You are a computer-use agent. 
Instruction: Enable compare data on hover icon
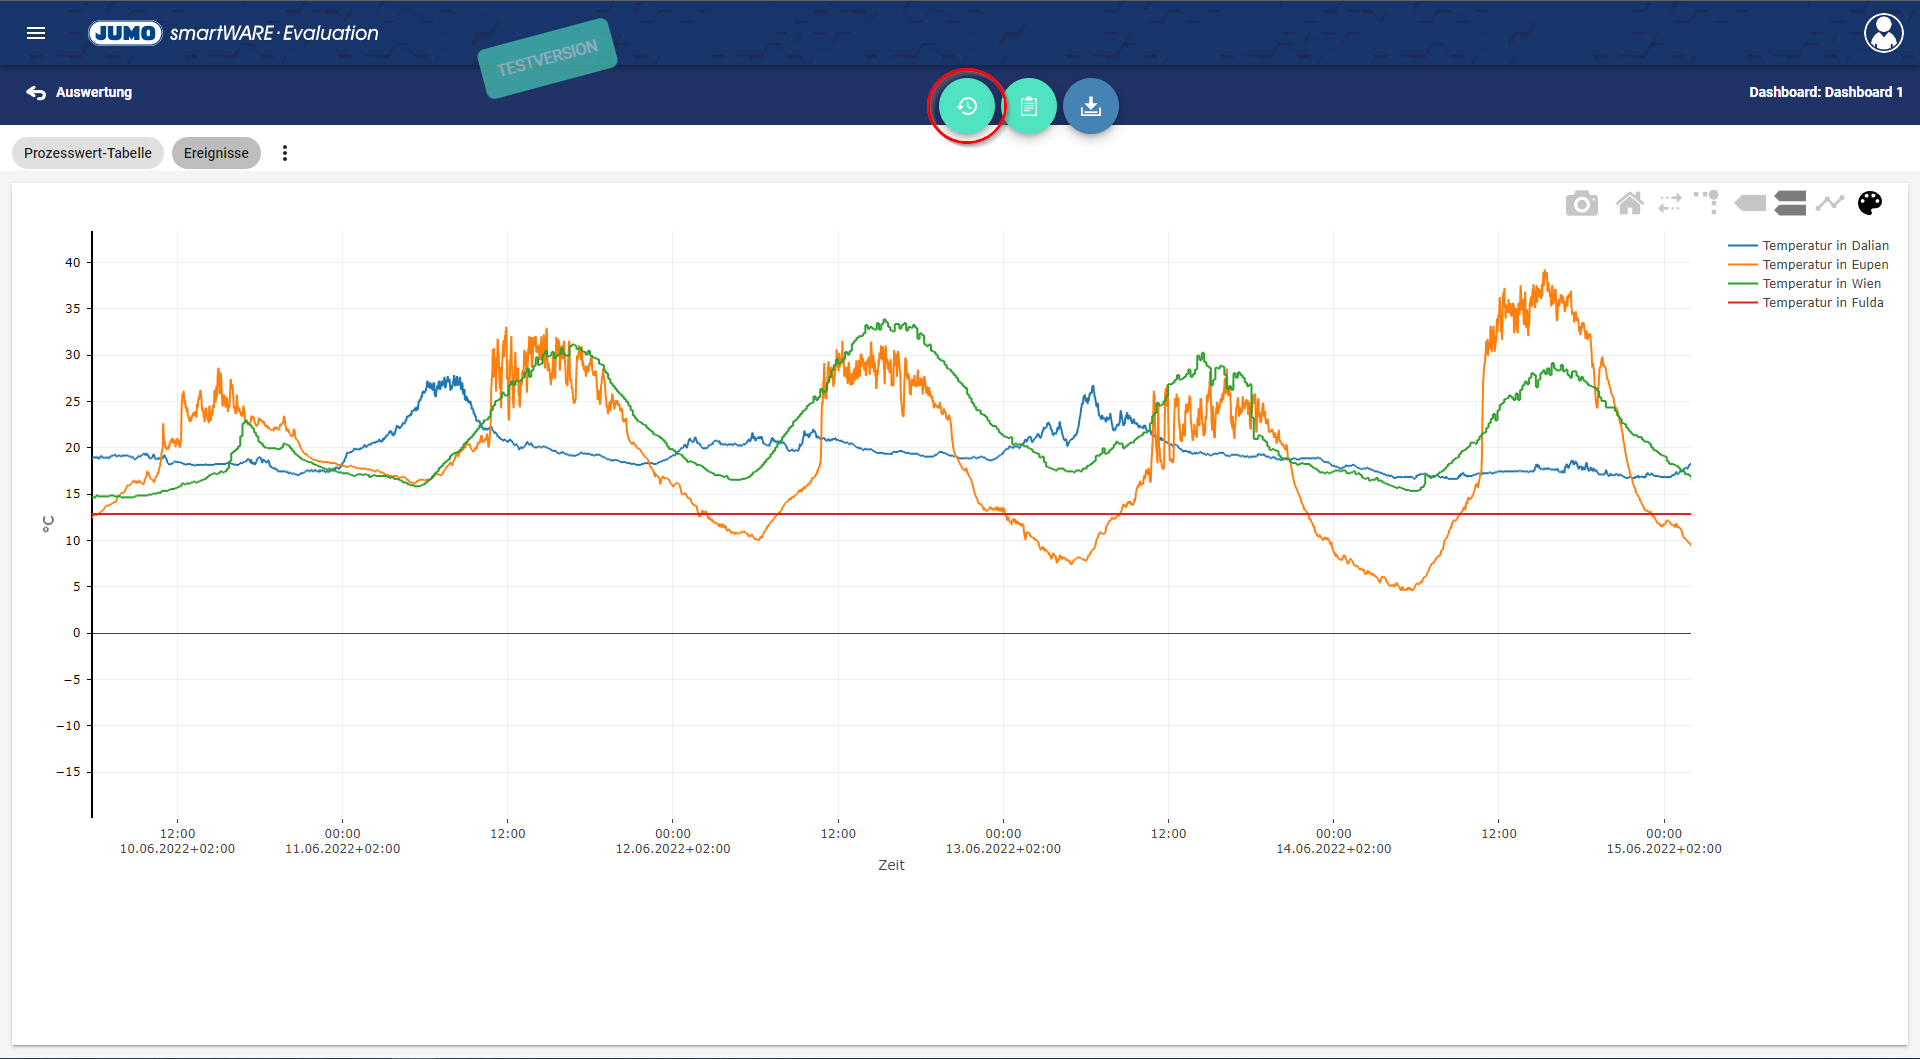1790,204
